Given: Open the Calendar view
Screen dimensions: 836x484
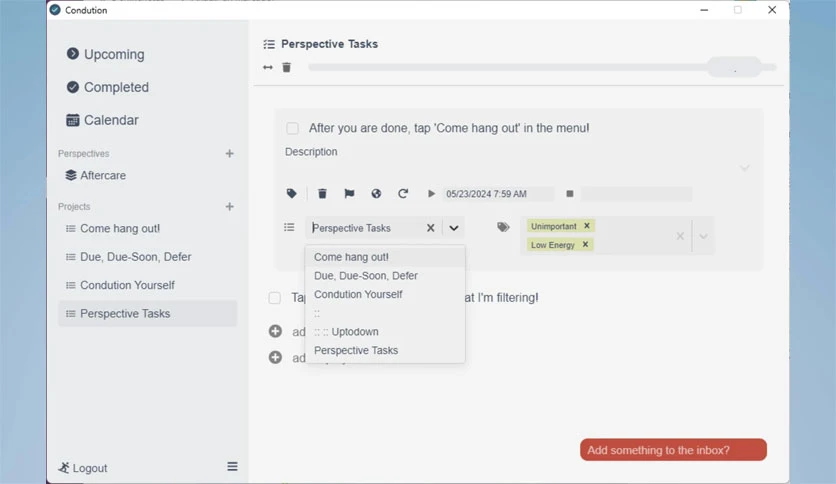Looking at the screenshot, I should (102, 120).
